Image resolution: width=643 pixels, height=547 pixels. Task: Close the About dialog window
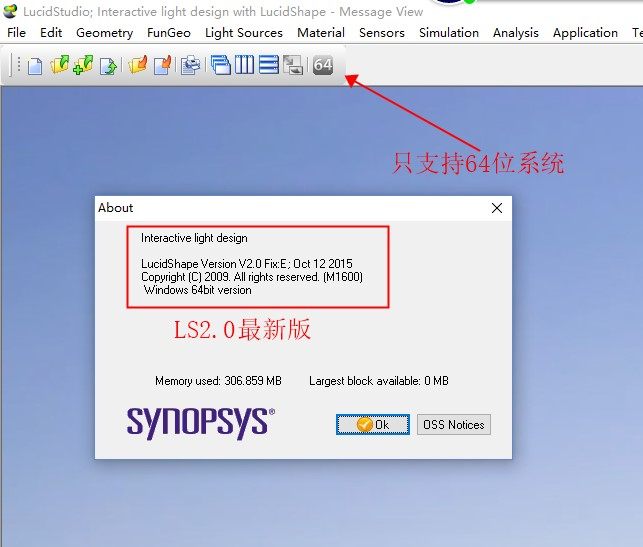tap(497, 208)
